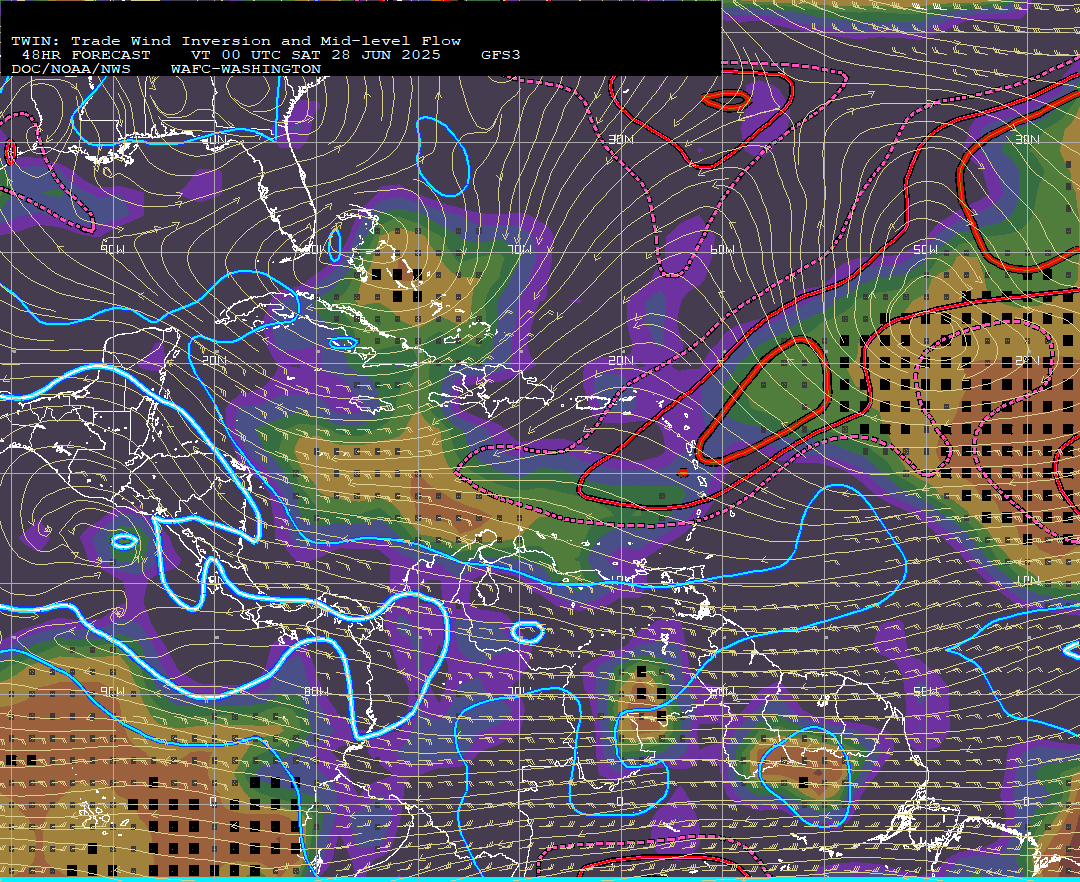This screenshot has height=882, width=1080.
Task: Click the title "TWIN: Trade Wind Inversion and Mid-level Flow"
Action: coord(236,41)
